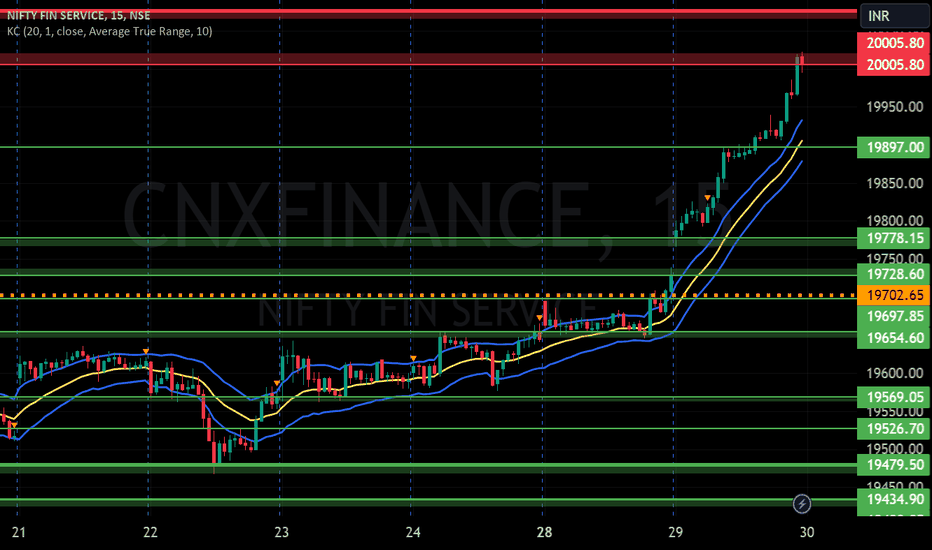Click the 19697.85 green price label
This screenshot has width=932, height=550.
pos(894,316)
